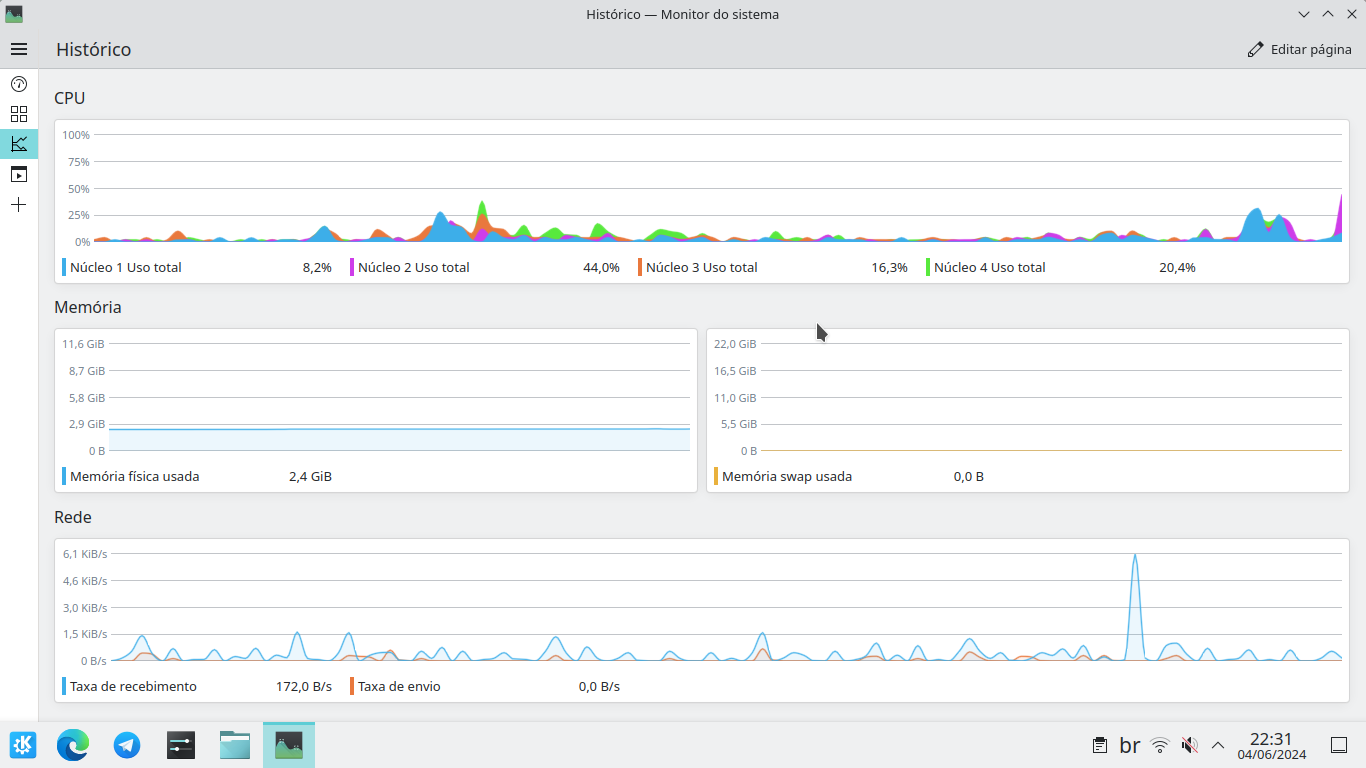This screenshot has width=1366, height=768.
Task: Open the Overview gauge page in sidebar
Action: click(19, 84)
